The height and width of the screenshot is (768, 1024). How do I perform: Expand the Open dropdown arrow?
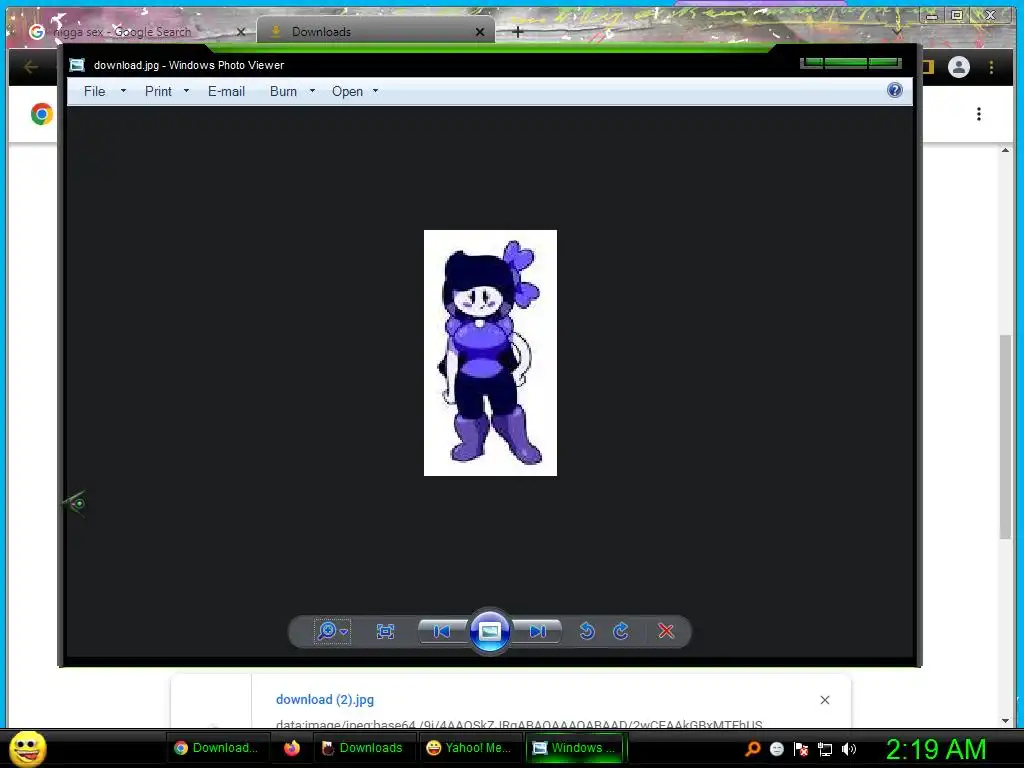(376, 91)
